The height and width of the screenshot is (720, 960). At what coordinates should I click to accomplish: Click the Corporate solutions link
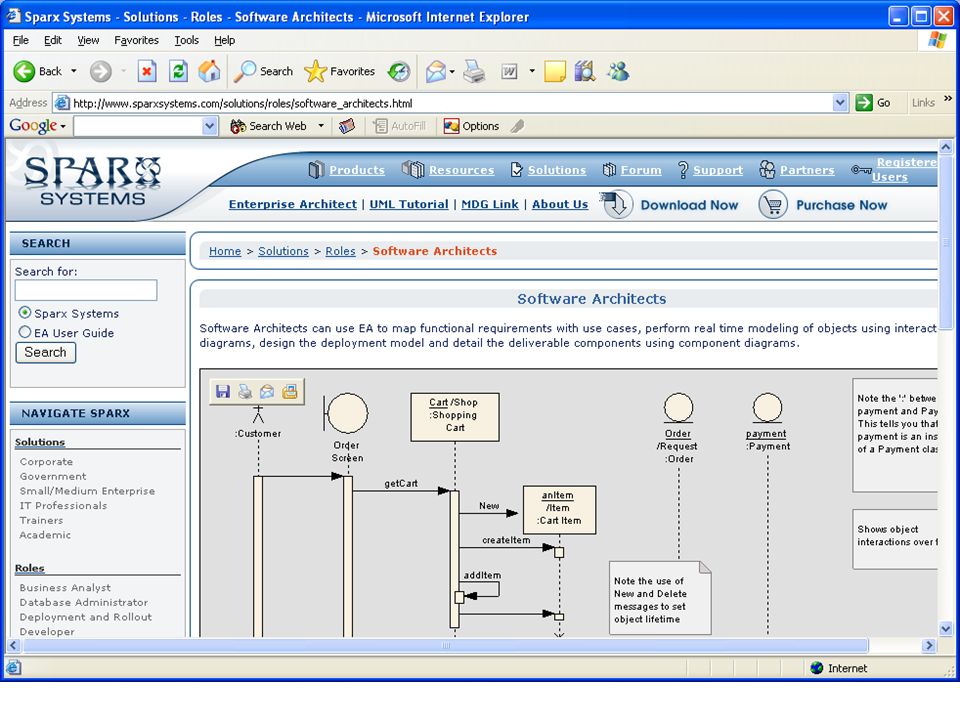pos(46,462)
